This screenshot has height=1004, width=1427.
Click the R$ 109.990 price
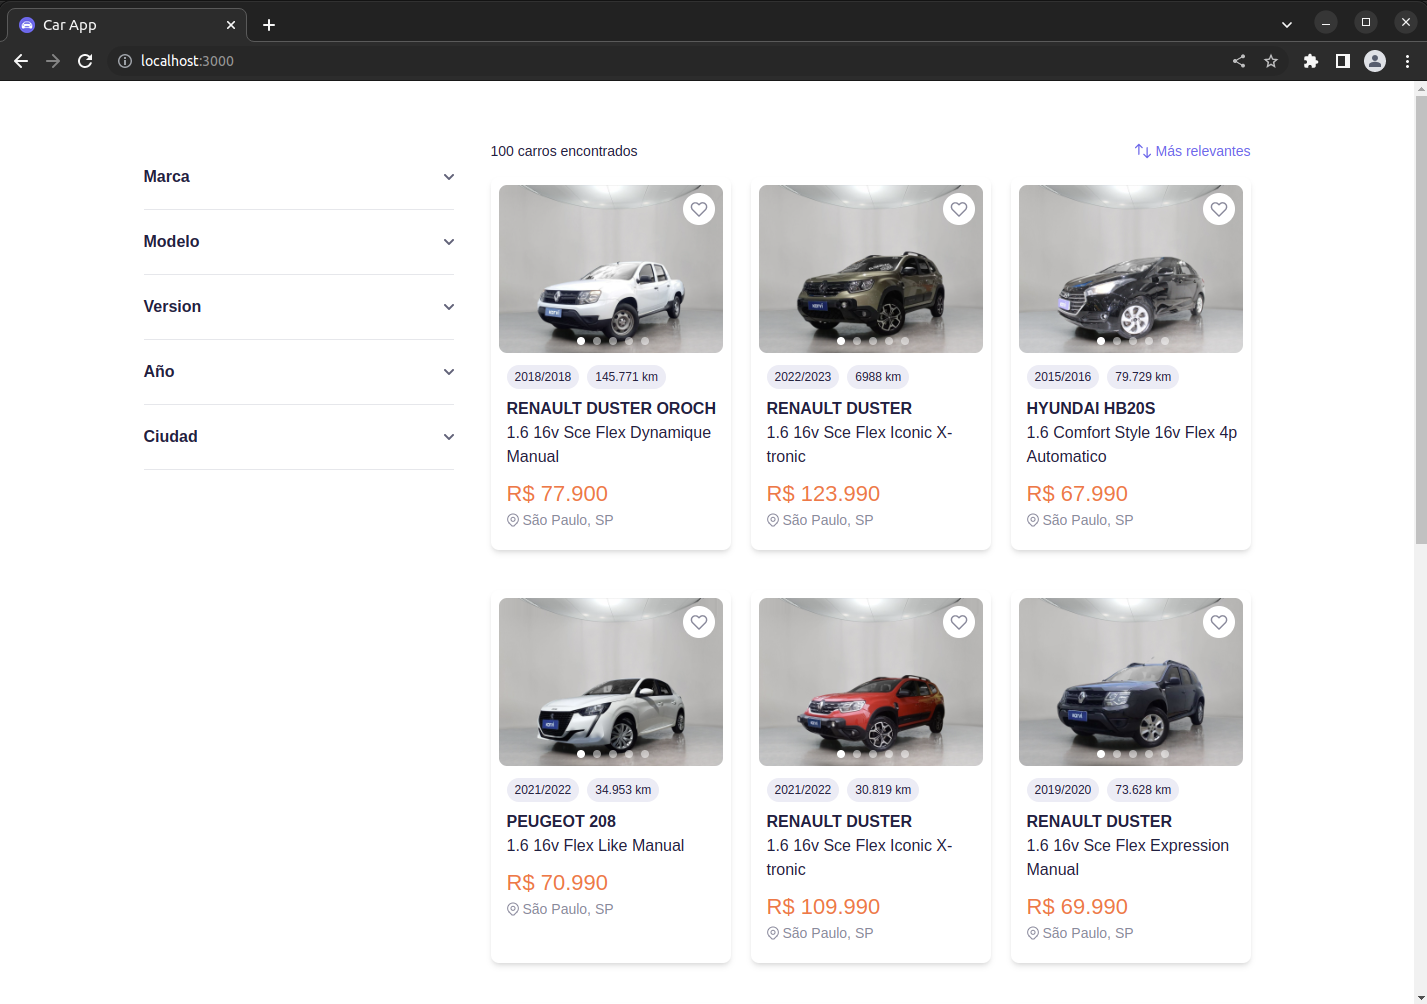(823, 907)
